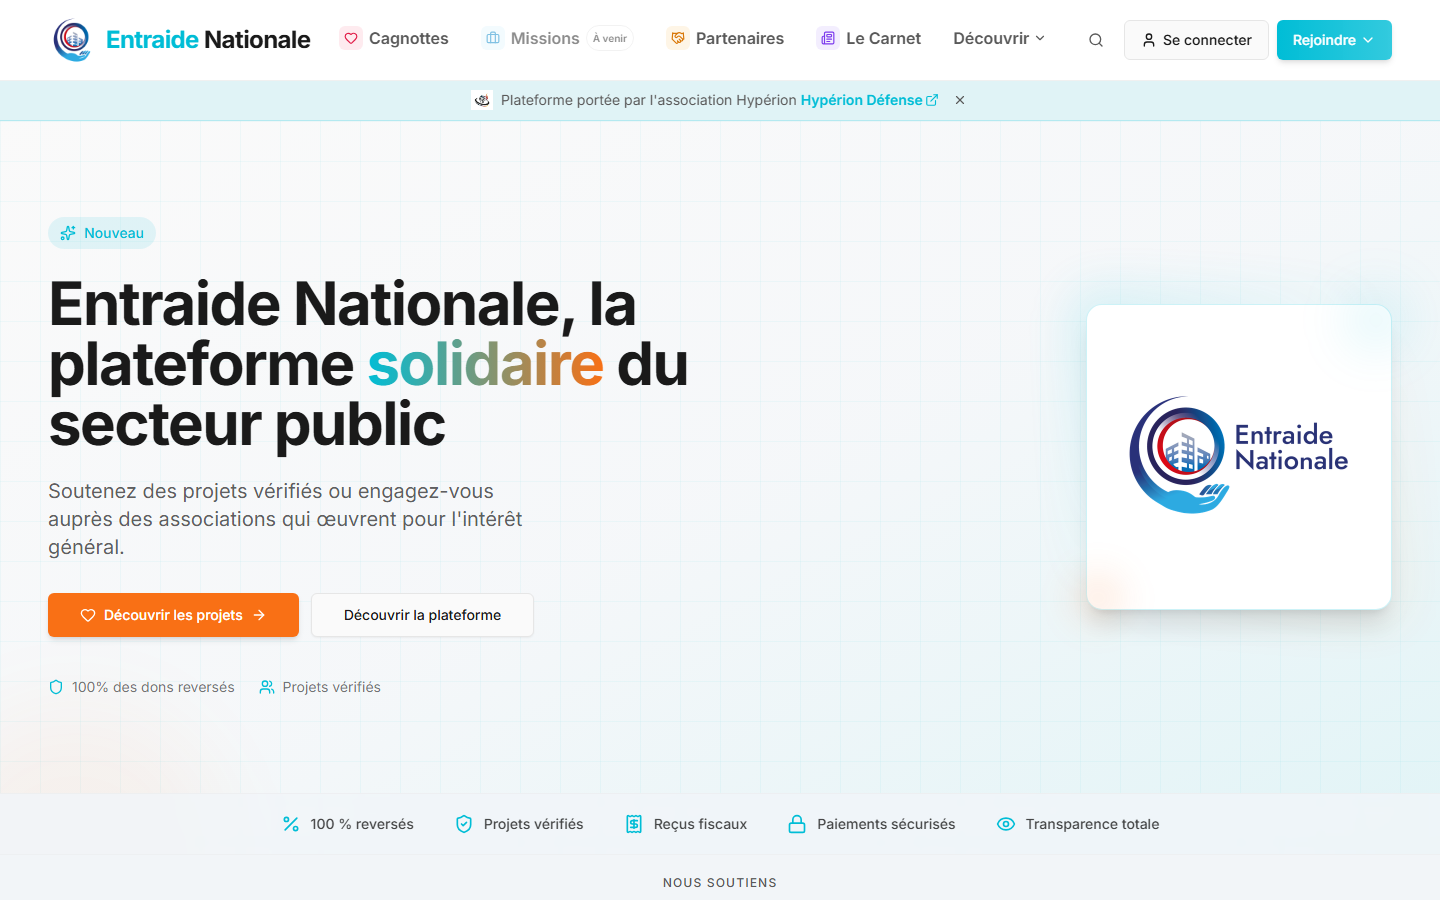Click the user icon in Se connecter

coord(1149,40)
